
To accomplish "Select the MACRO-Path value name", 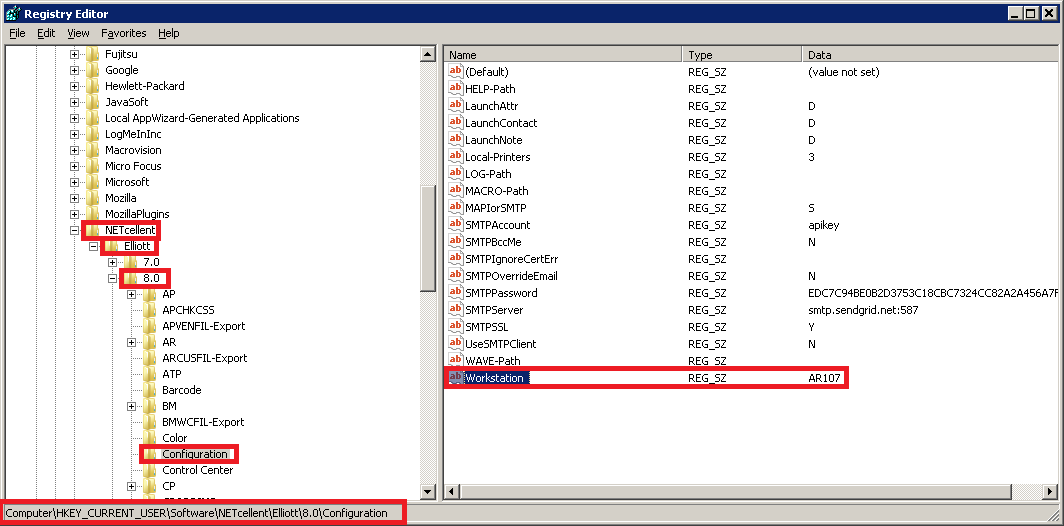I will (x=497, y=191).
